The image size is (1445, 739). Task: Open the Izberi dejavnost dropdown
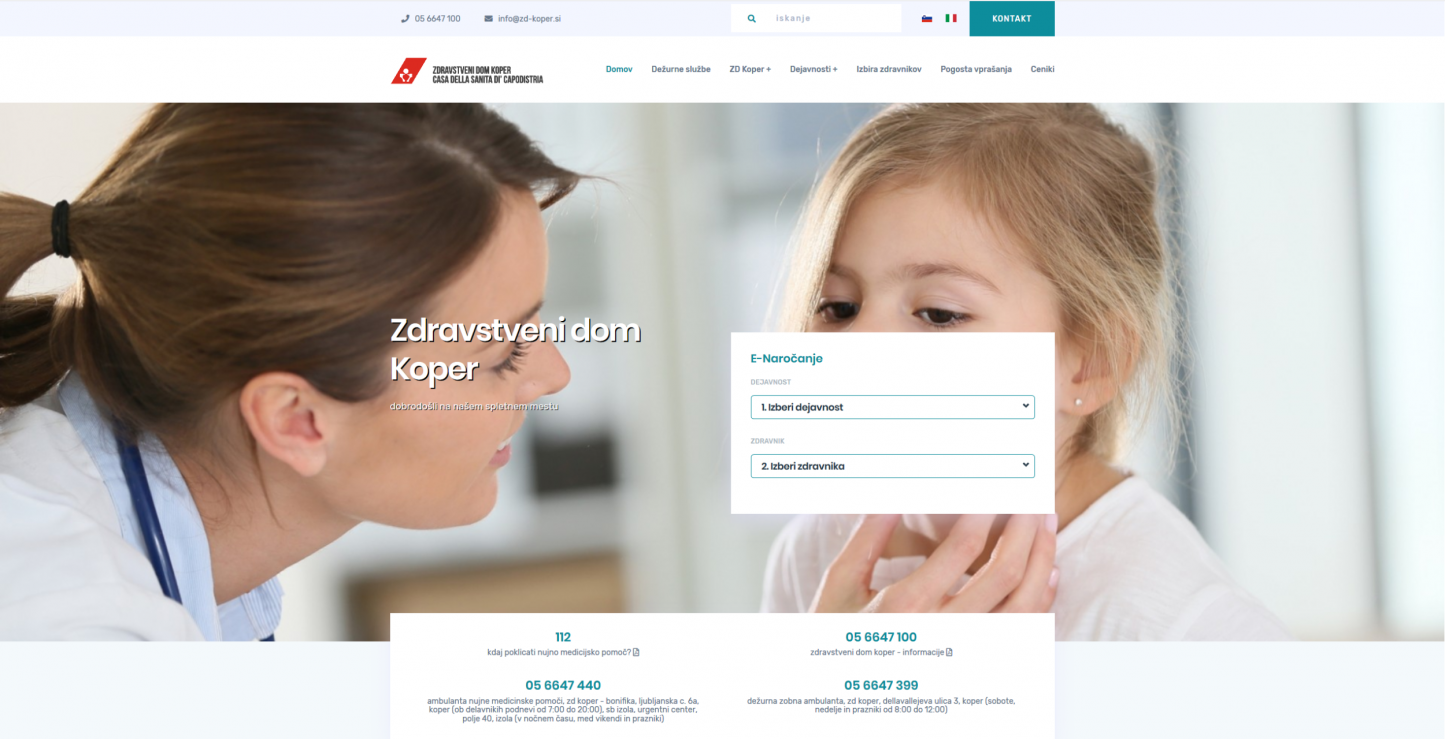click(x=892, y=407)
